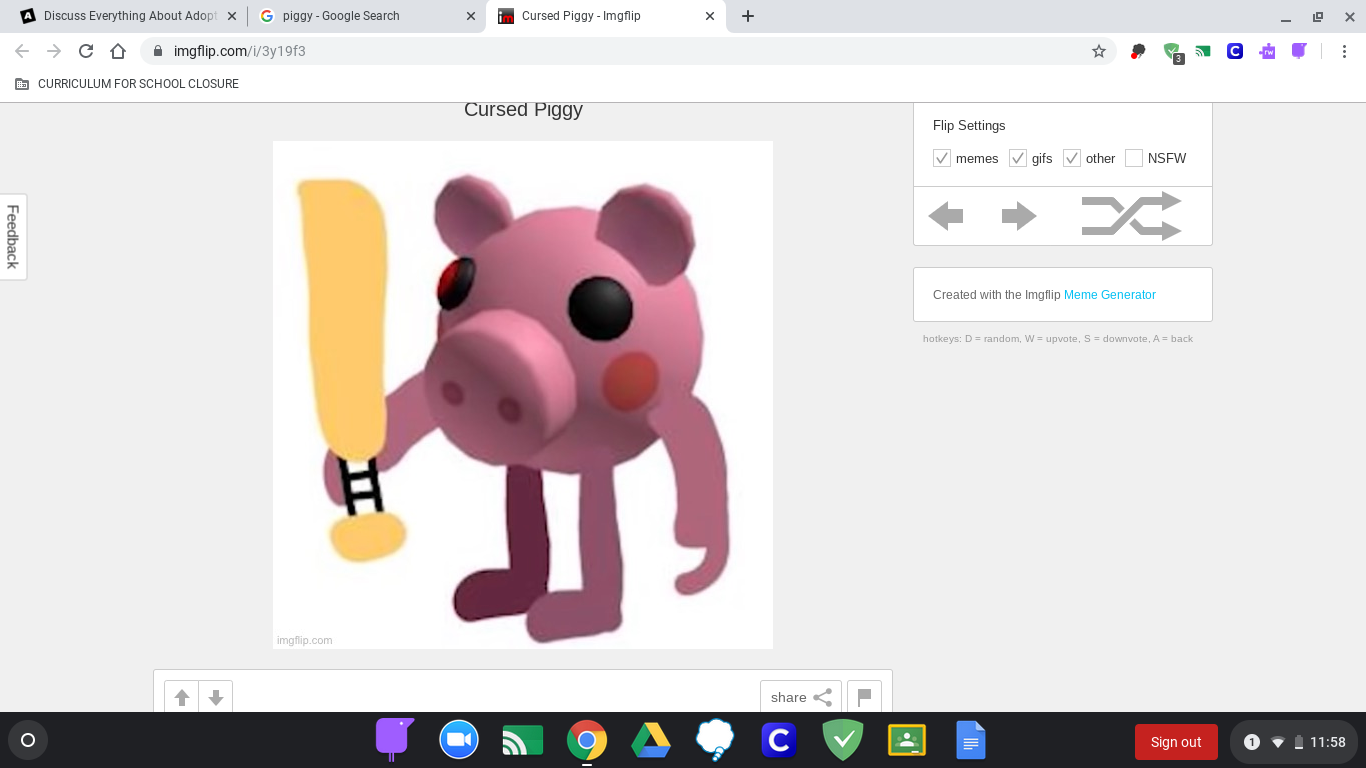Open the purple puzzle piece extension
1366x768 pixels.
pos(1267,51)
